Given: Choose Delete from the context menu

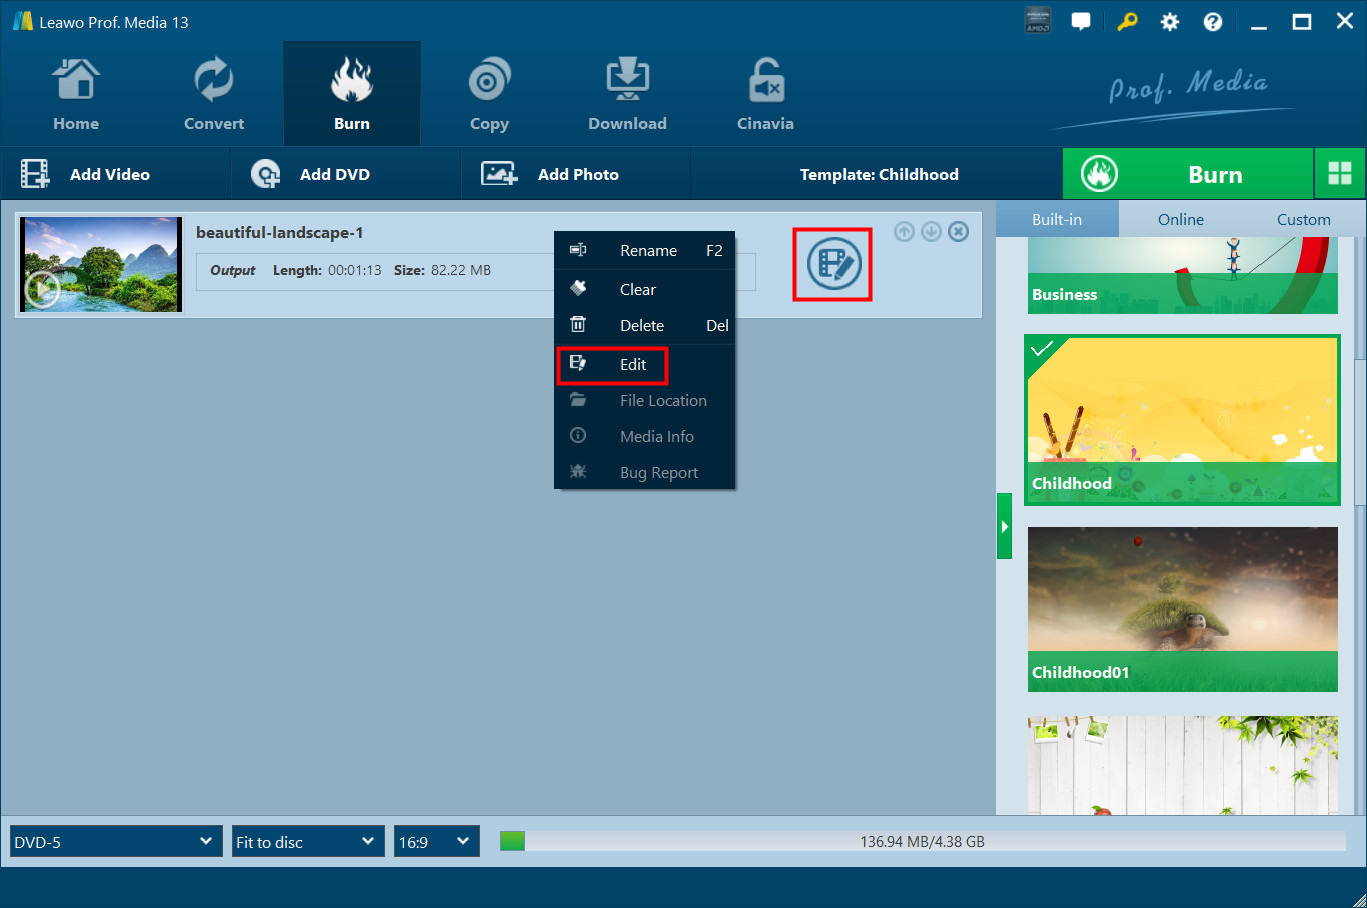Looking at the screenshot, I should [645, 325].
